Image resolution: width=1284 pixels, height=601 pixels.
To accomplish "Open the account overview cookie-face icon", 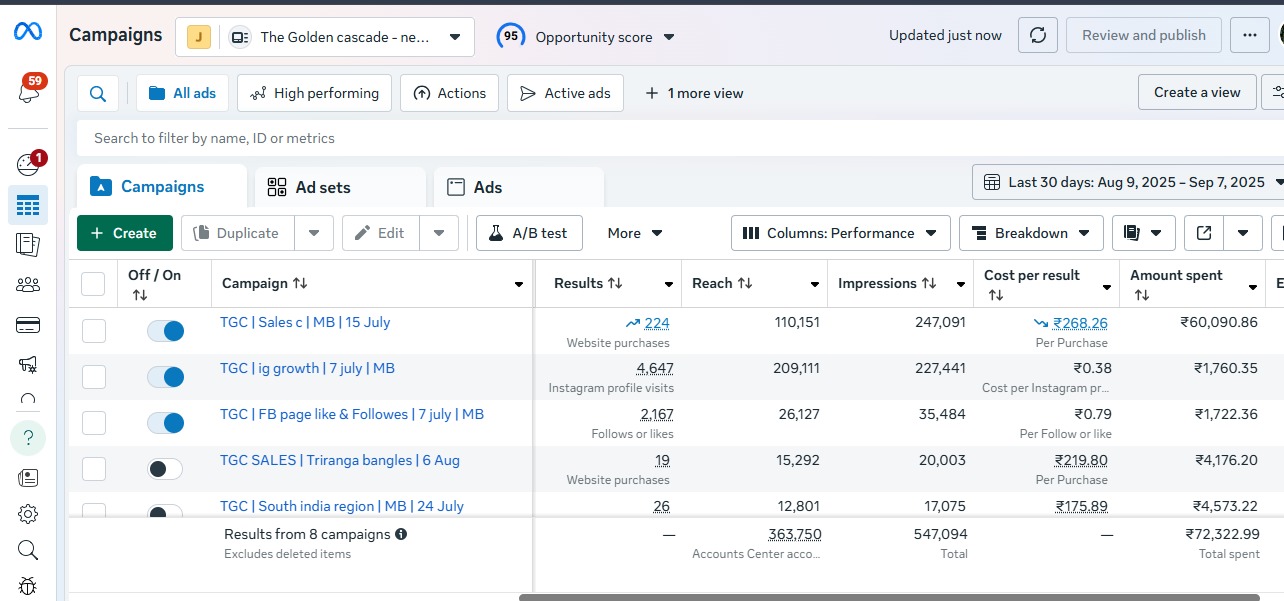I will click(x=28, y=165).
